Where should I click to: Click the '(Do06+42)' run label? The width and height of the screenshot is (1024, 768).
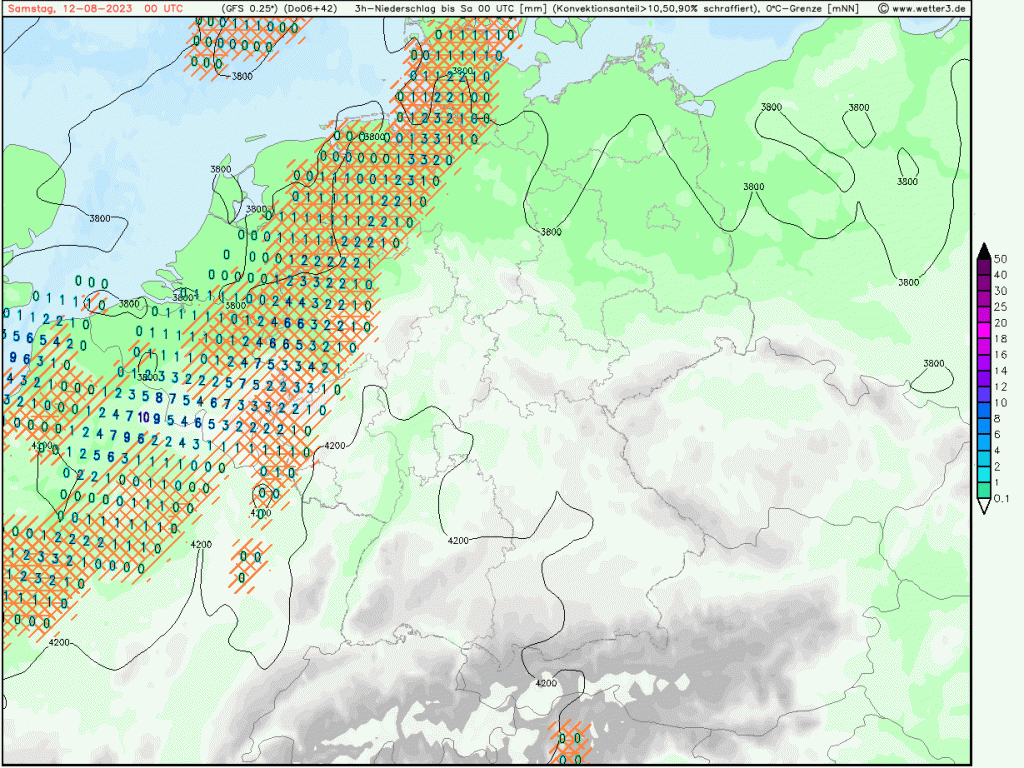point(314,8)
